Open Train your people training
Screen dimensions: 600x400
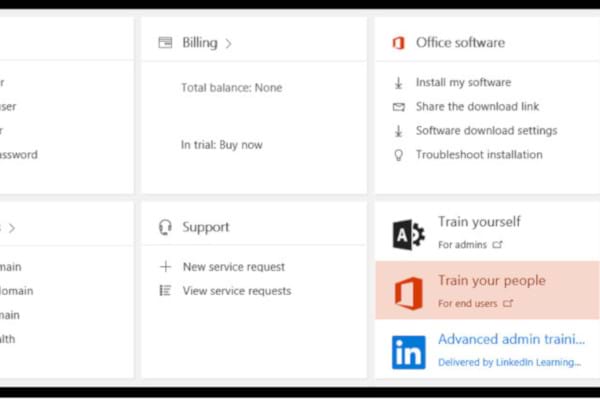[x=492, y=281]
